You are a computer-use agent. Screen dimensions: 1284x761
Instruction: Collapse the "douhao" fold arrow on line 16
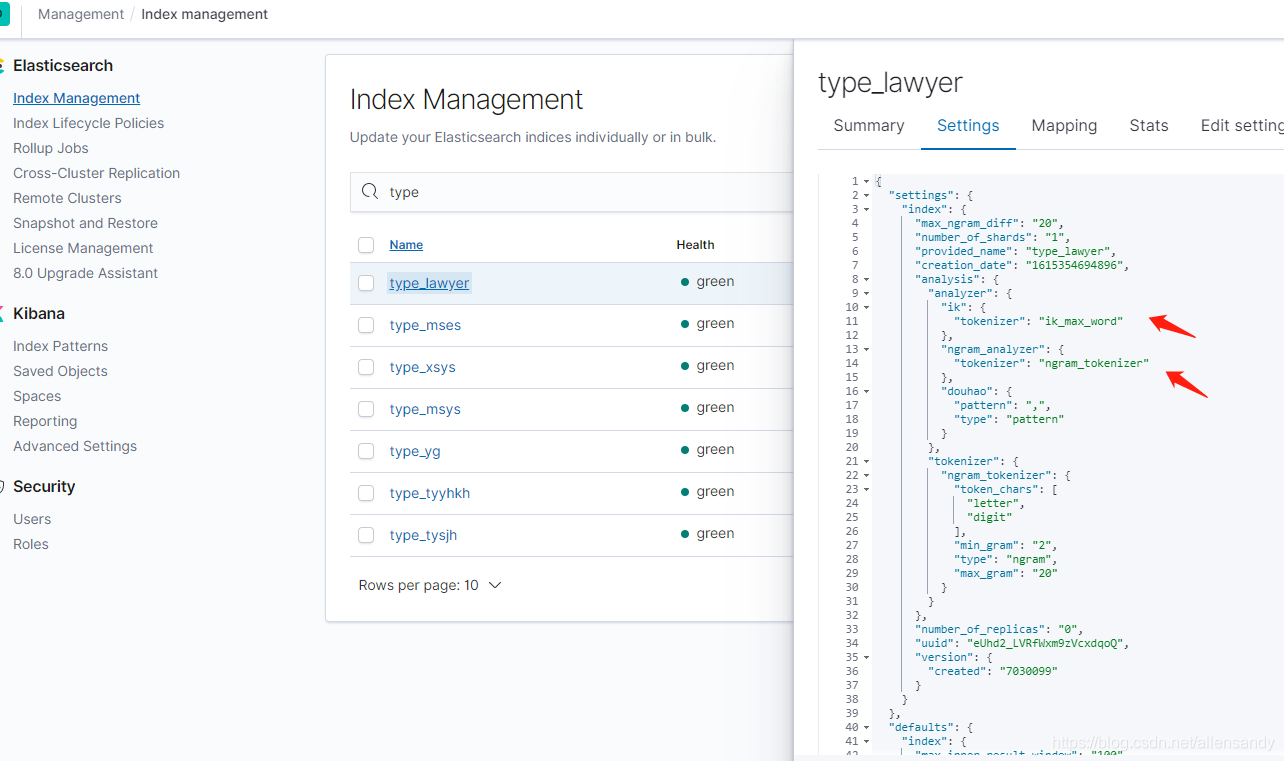coord(866,391)
